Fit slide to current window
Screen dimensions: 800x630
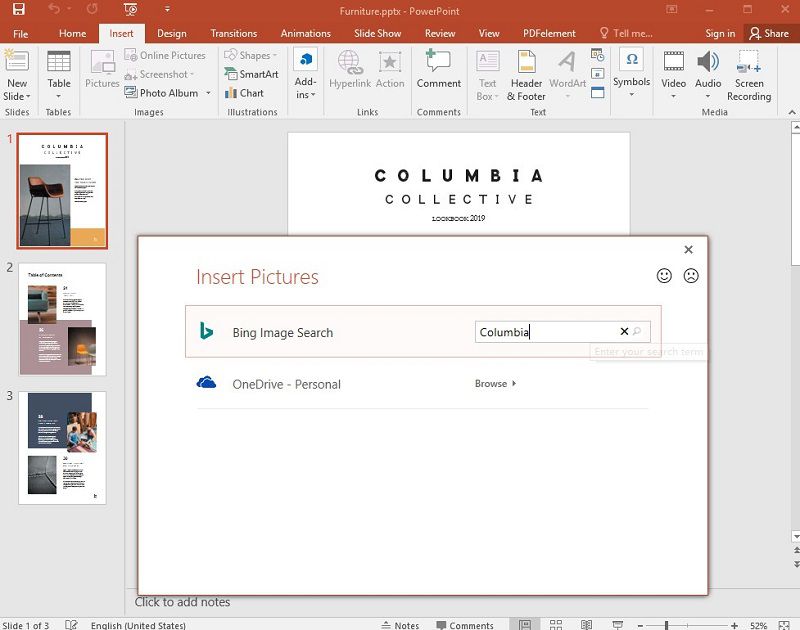click(784, 625)
